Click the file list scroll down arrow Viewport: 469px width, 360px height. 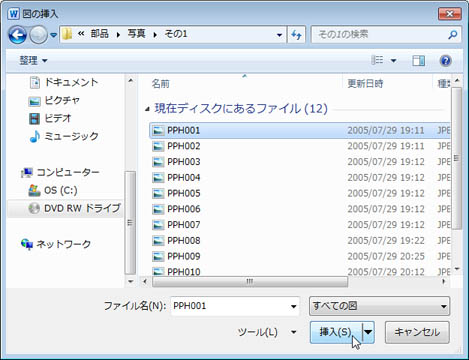[x=457, y=269]
